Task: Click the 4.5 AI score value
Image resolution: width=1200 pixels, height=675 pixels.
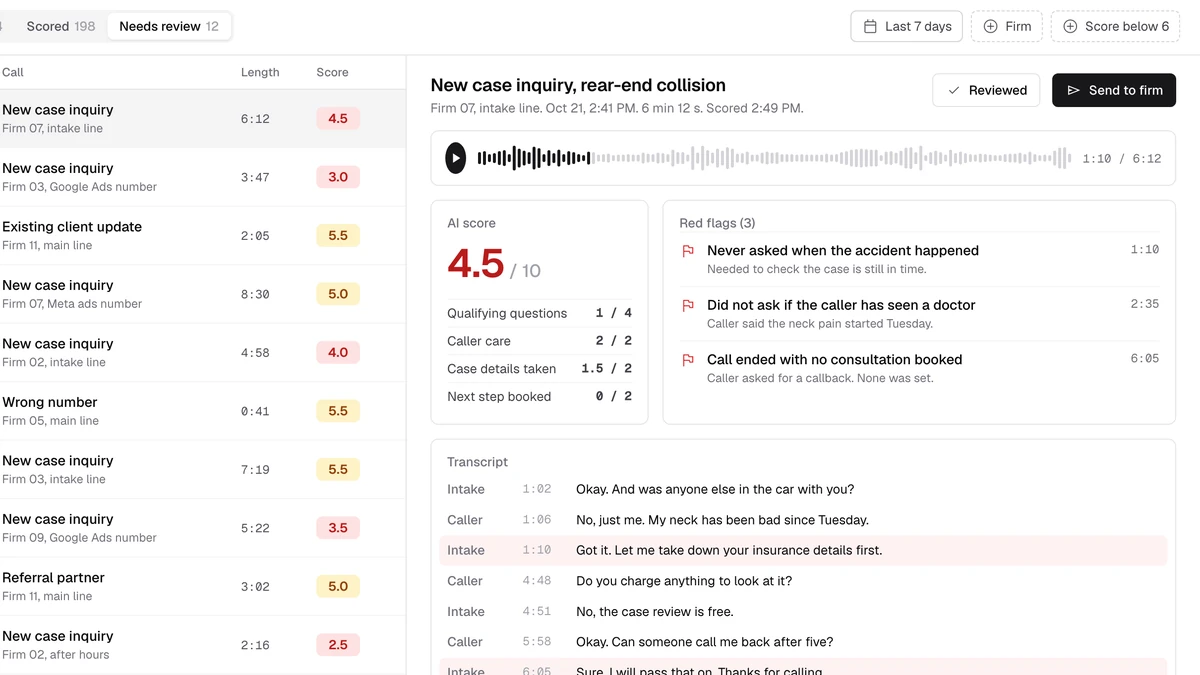Action: 475,264
